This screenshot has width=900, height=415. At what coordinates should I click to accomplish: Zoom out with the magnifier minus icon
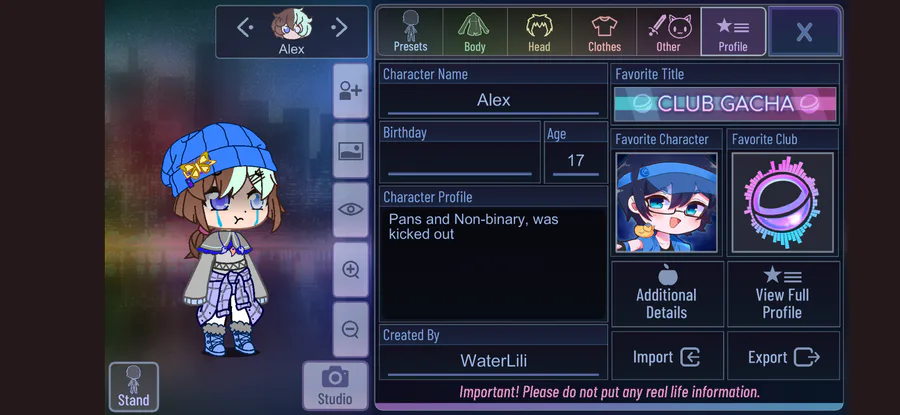(350, 329)
